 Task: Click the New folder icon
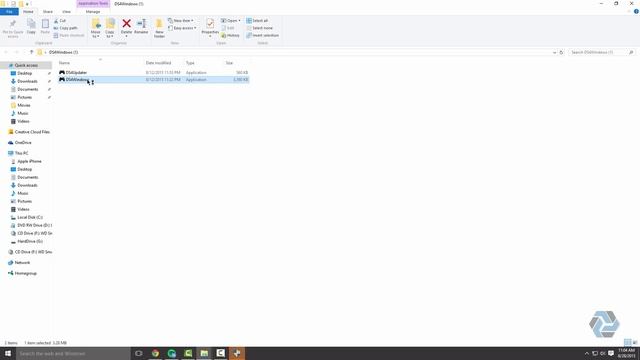click(x=159, y=24)
